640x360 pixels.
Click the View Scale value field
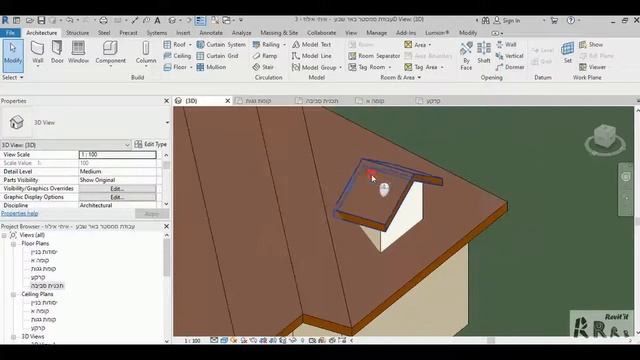[118, 155]
